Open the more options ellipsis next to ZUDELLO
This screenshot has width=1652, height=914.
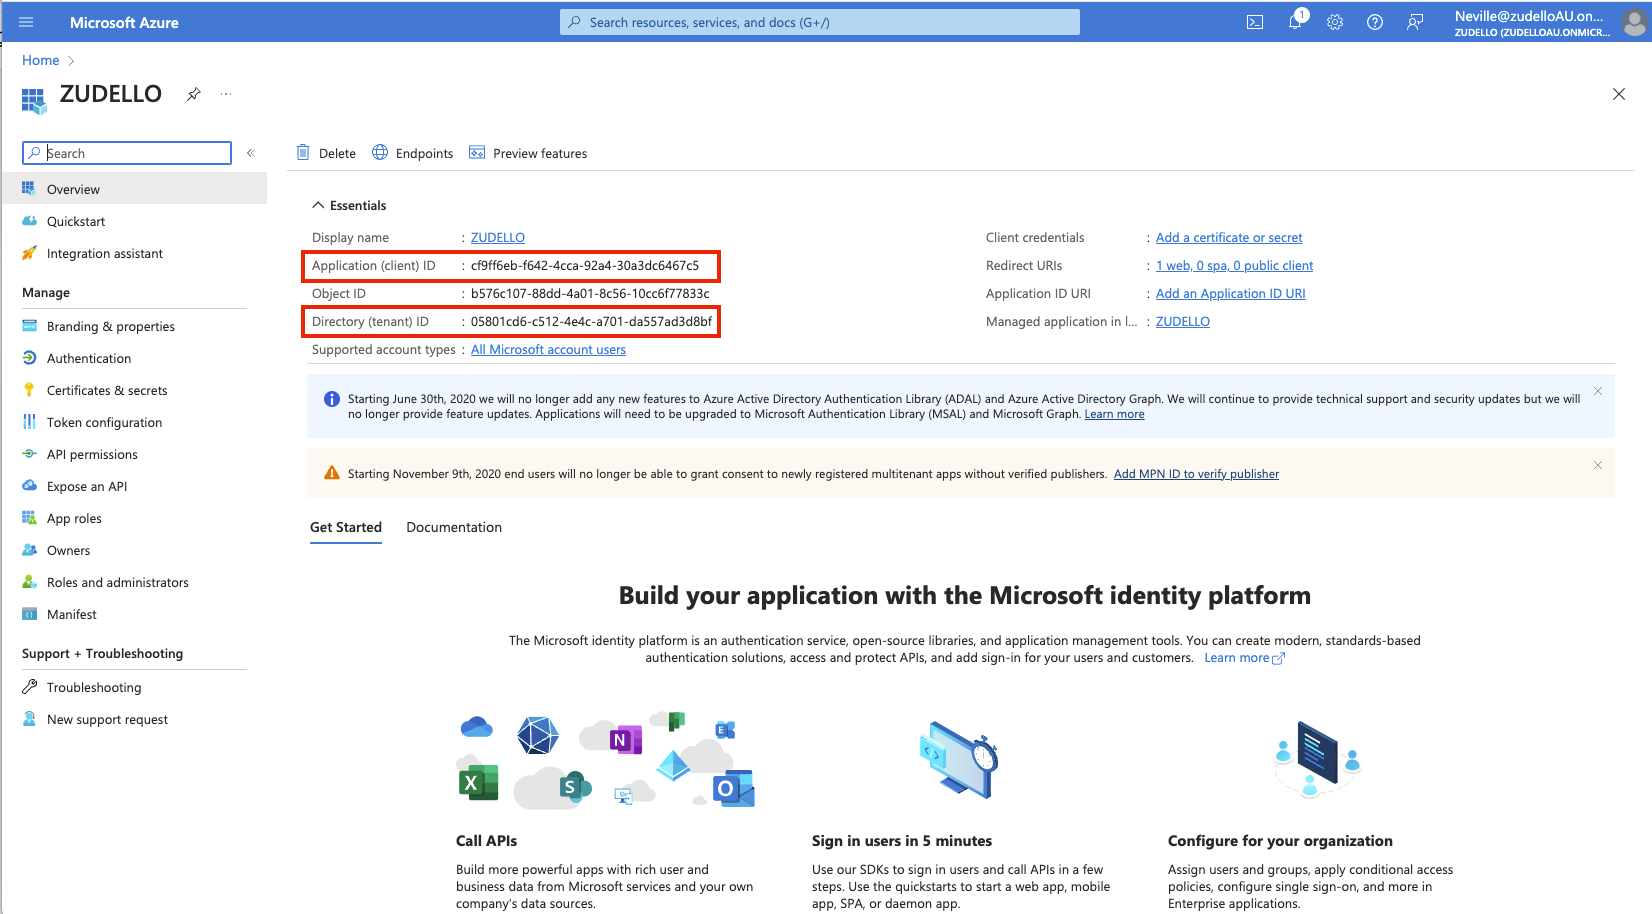point(226,94)
